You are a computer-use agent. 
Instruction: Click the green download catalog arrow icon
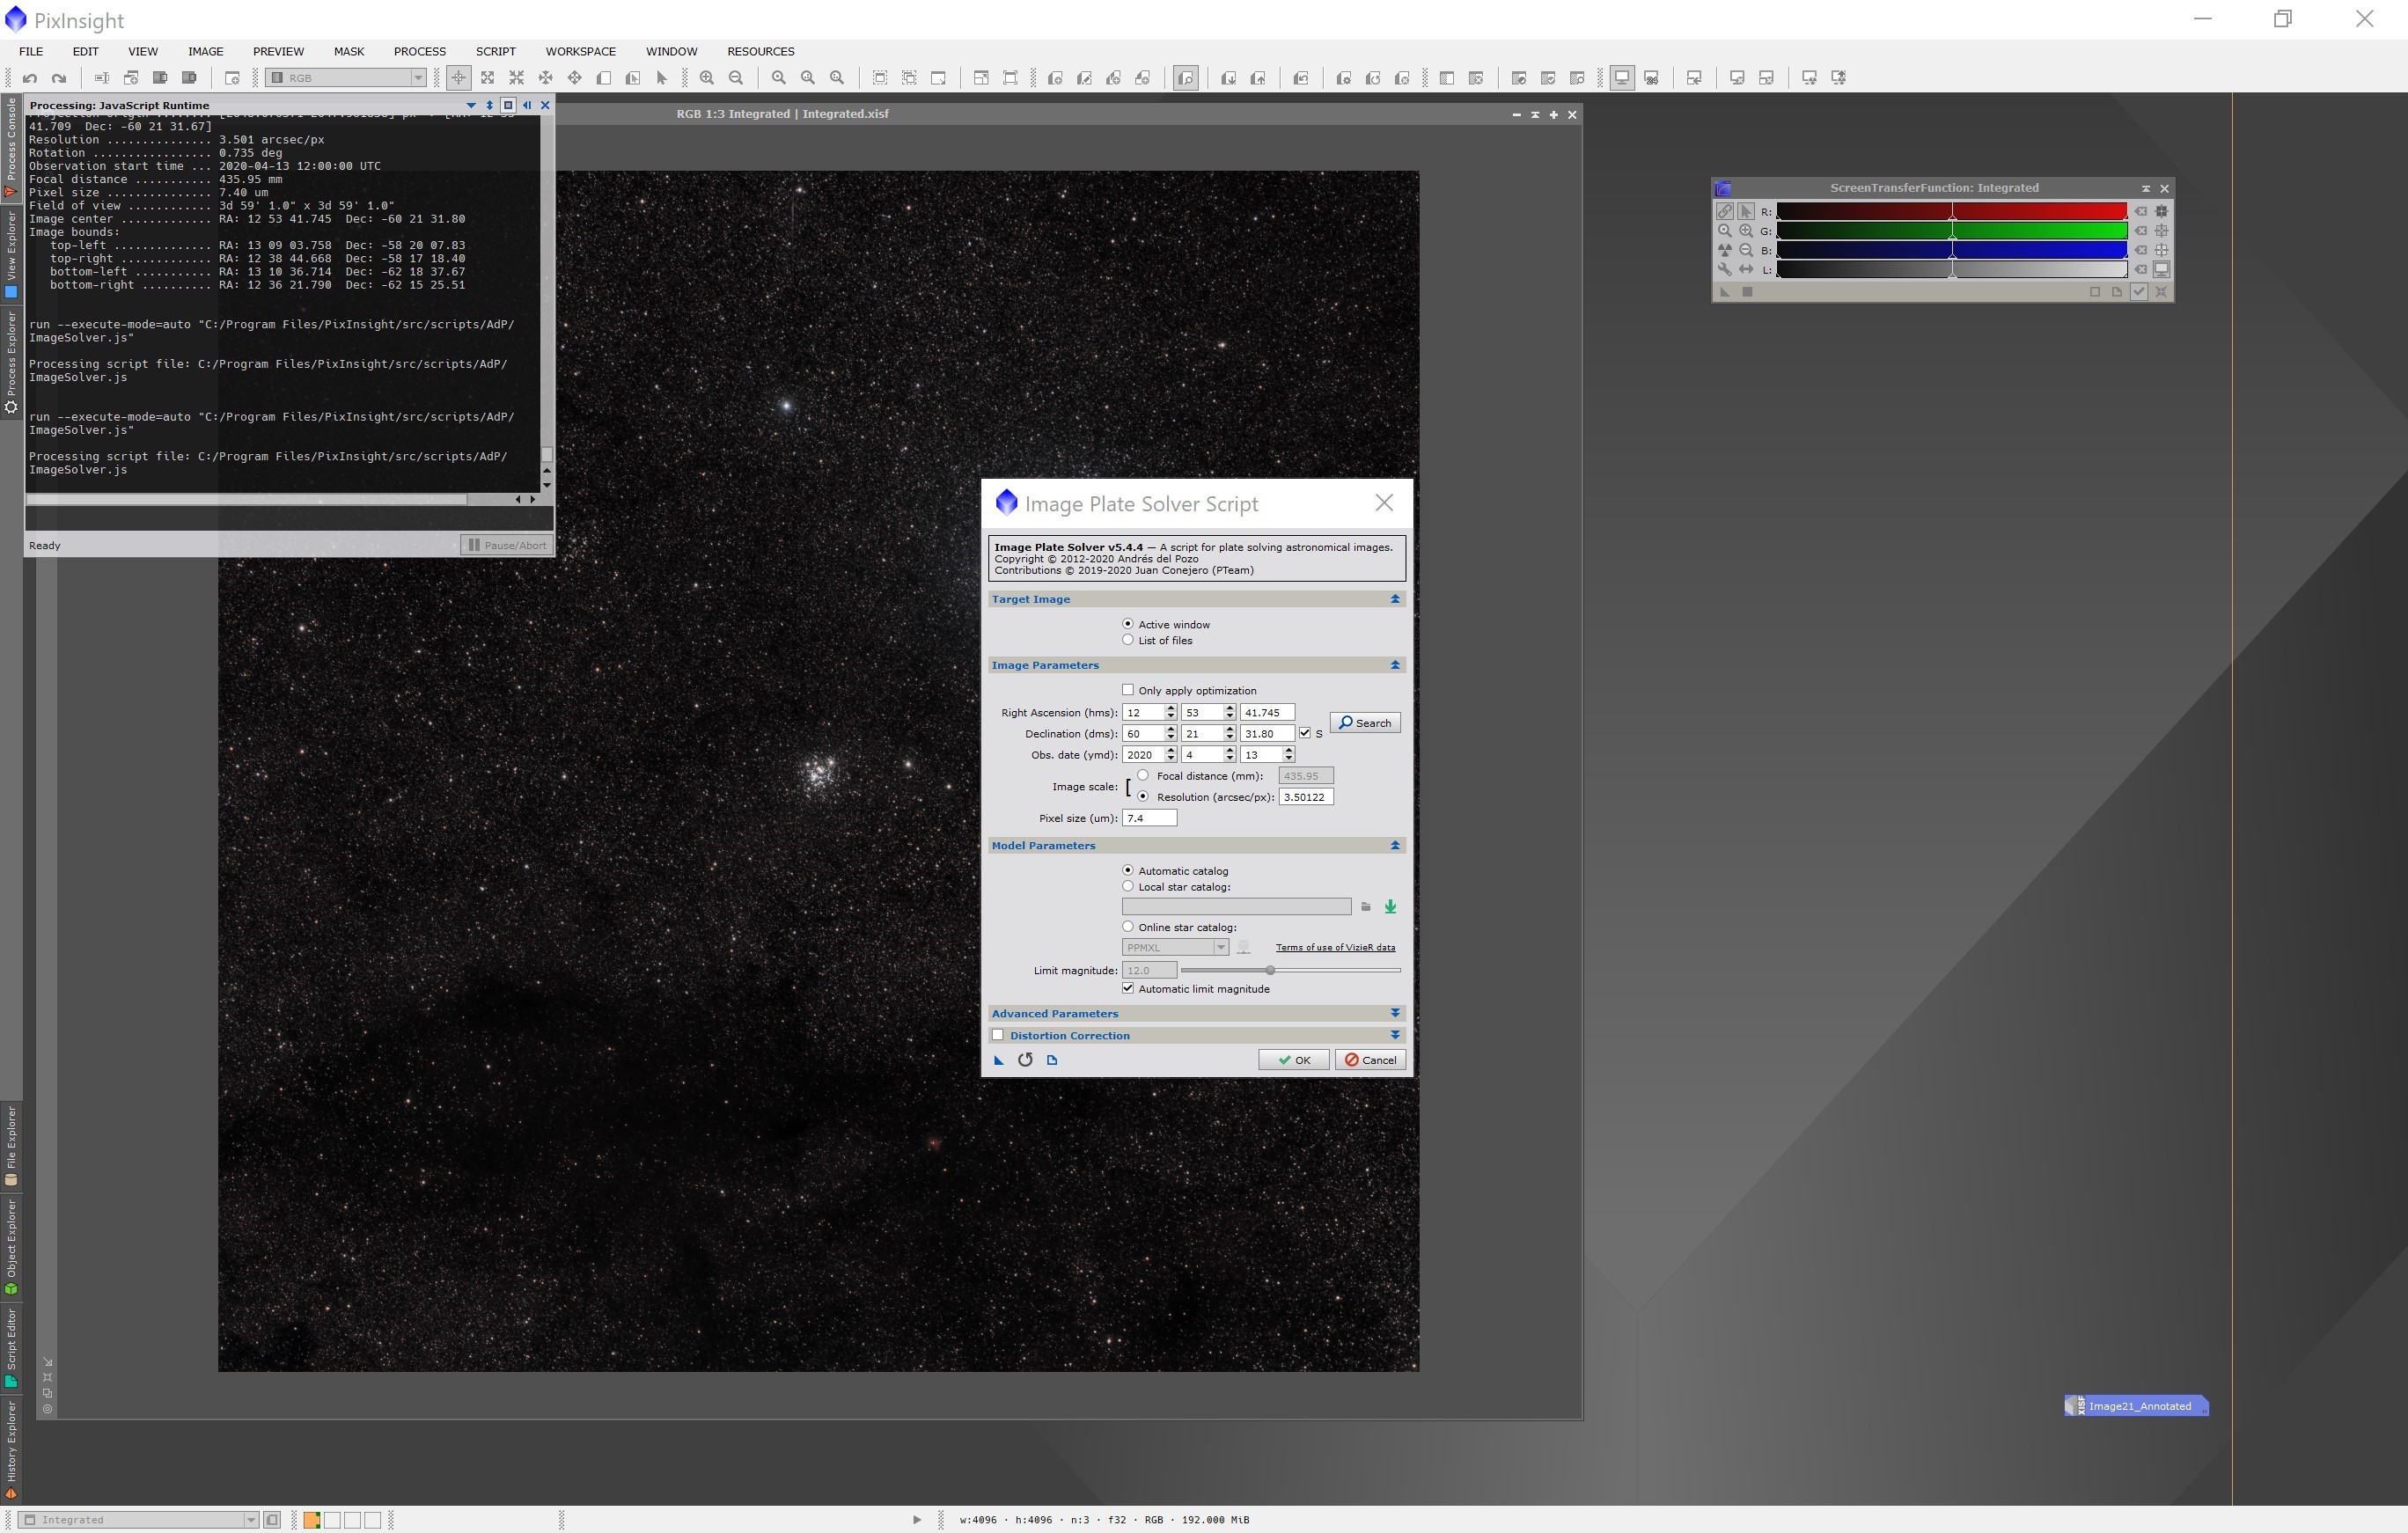pos(1390,907)
